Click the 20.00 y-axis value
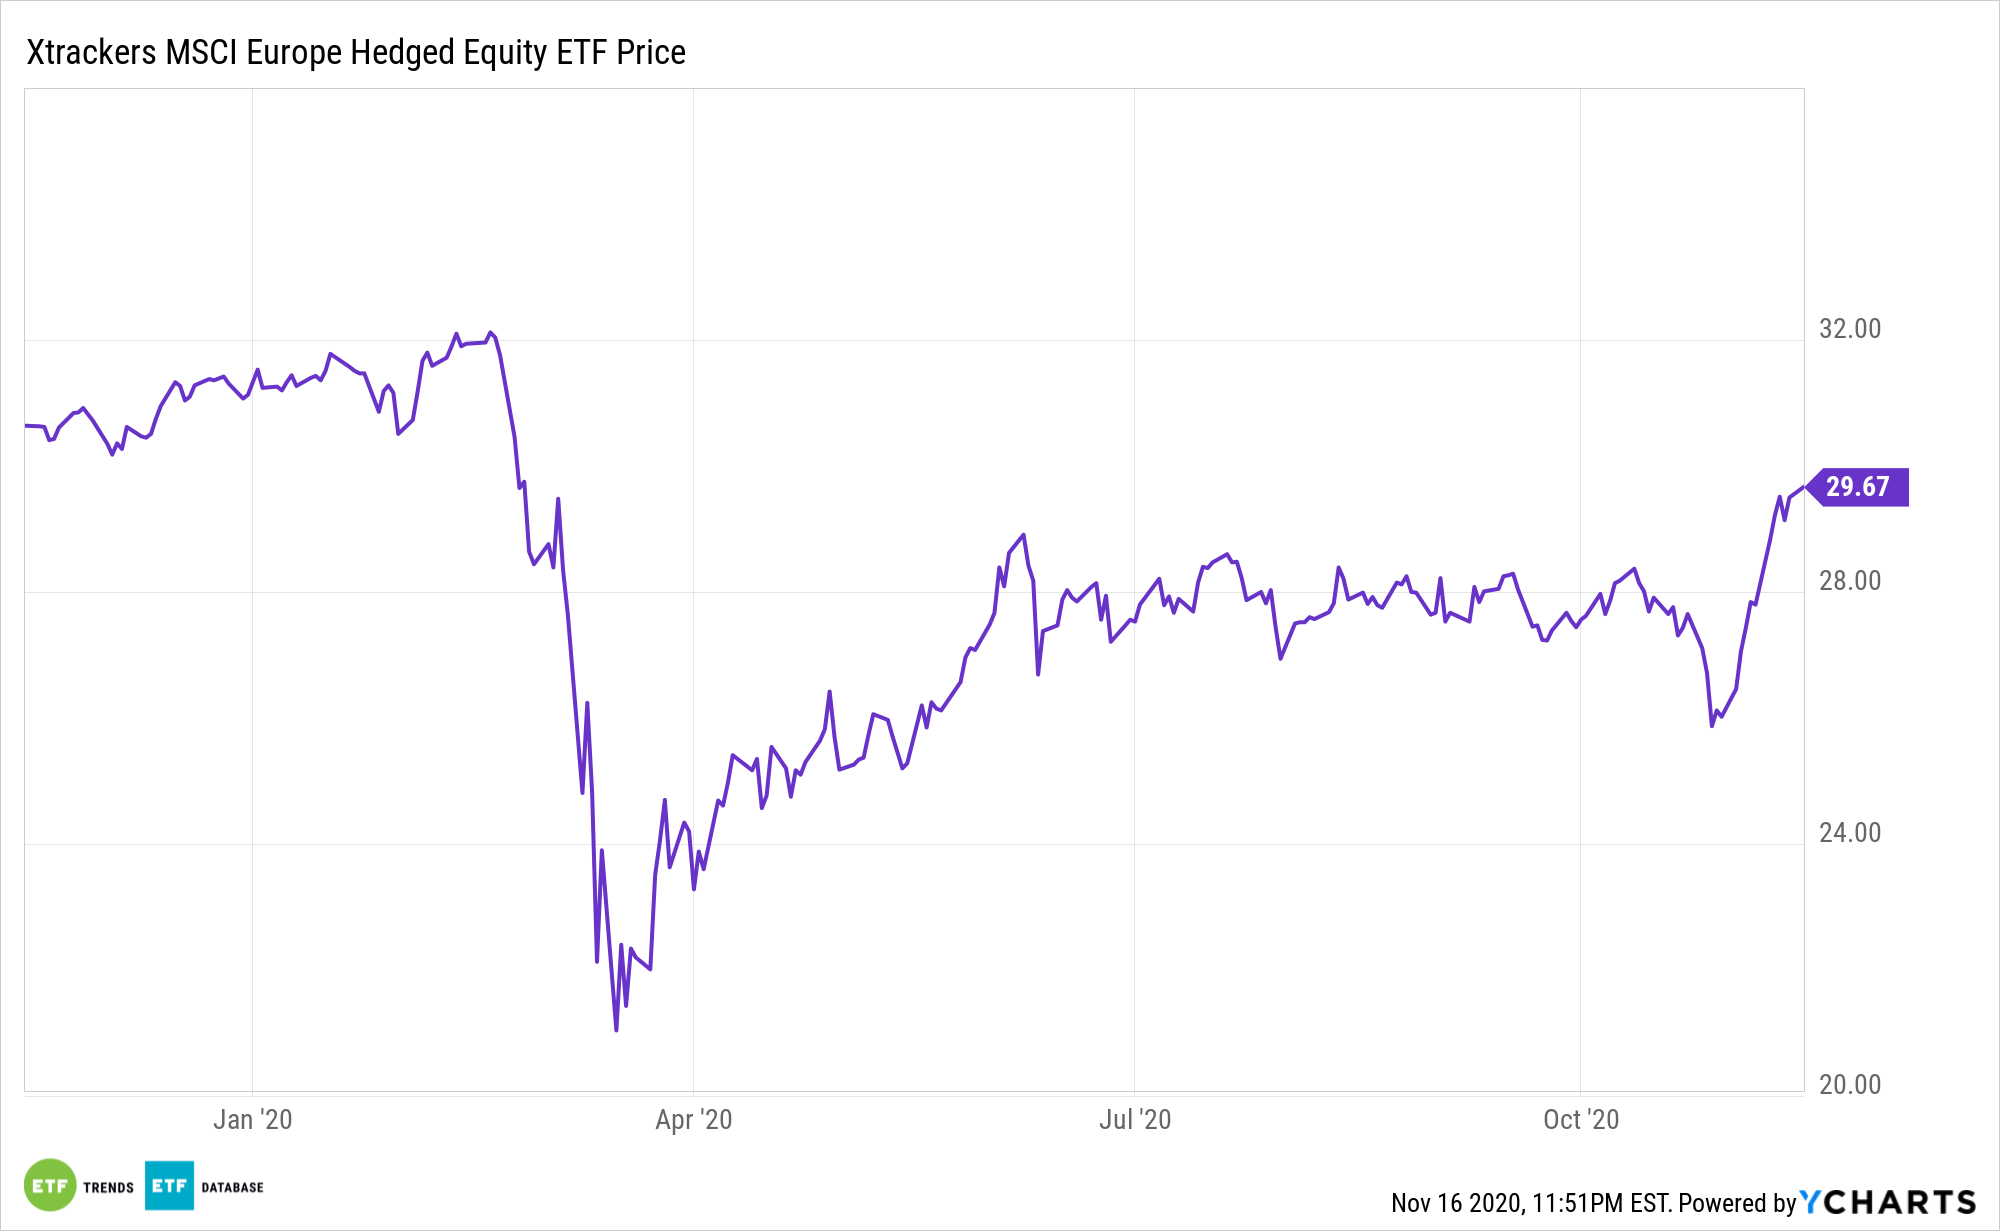 click(1849, 1085)
